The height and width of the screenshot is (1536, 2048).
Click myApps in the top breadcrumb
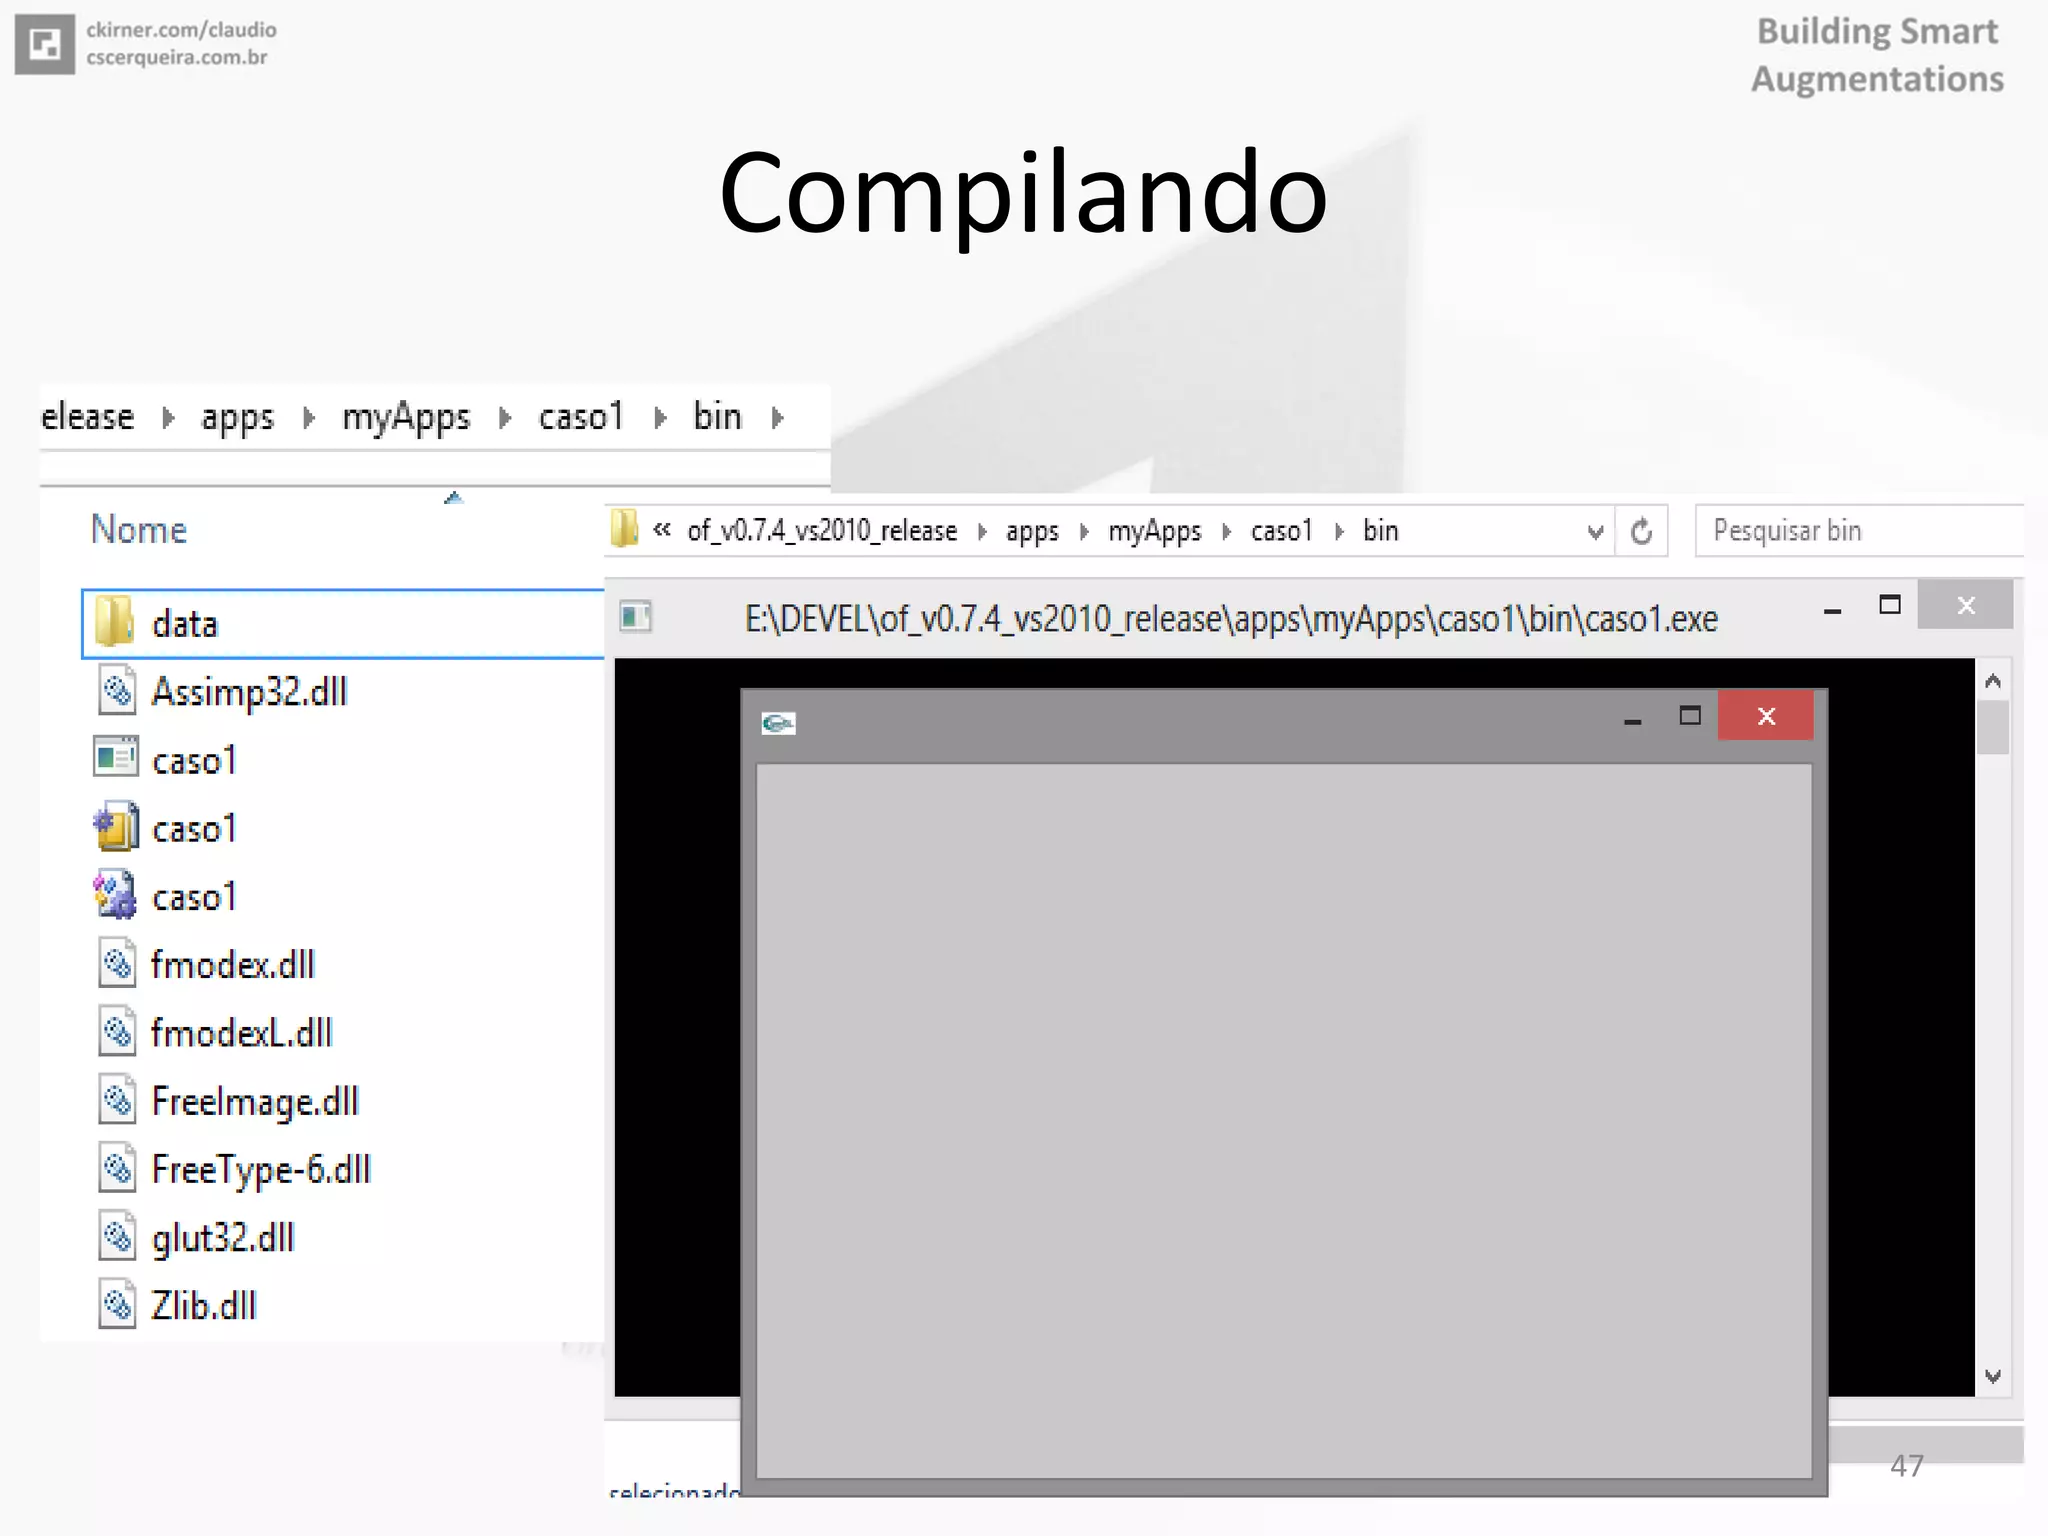[x=406, y=418]
